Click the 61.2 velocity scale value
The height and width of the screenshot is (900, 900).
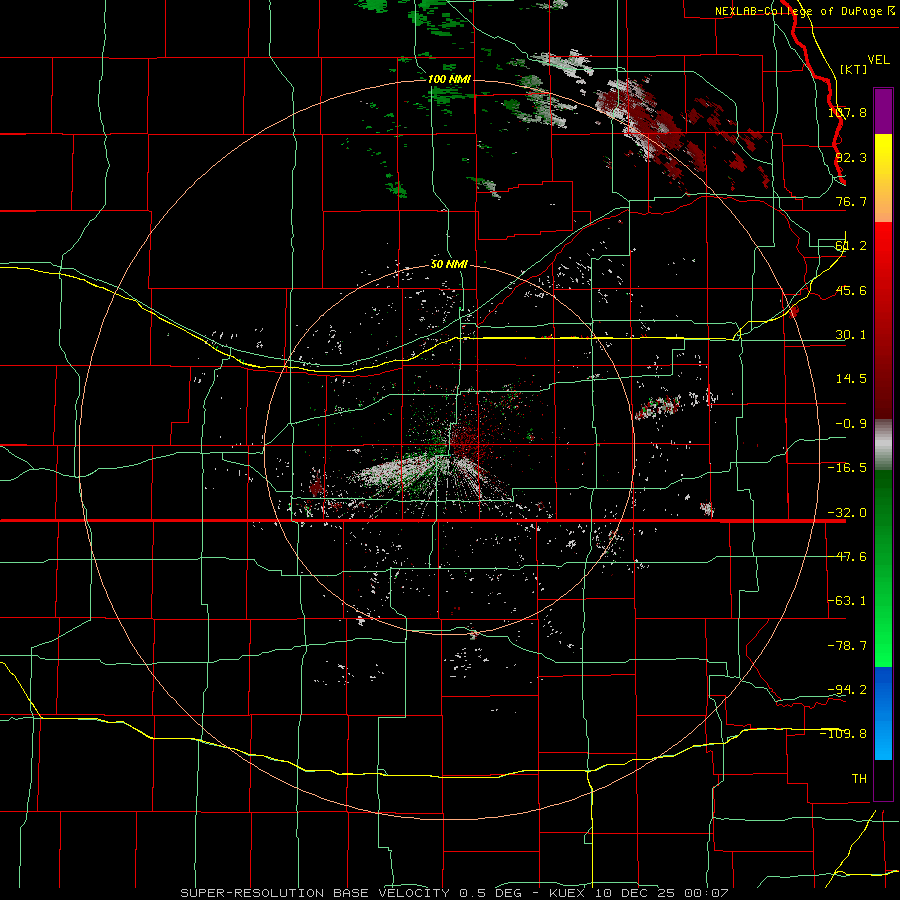[x=851, y=246]
